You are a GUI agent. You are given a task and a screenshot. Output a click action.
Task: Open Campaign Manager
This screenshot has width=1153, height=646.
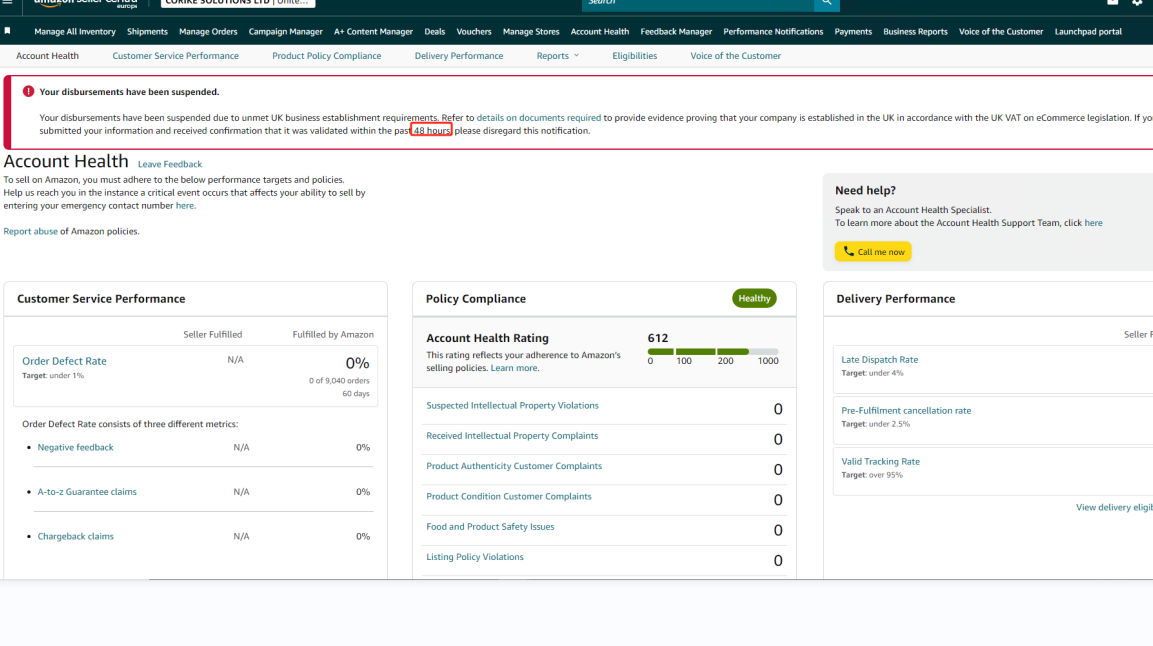click(285, 32)
